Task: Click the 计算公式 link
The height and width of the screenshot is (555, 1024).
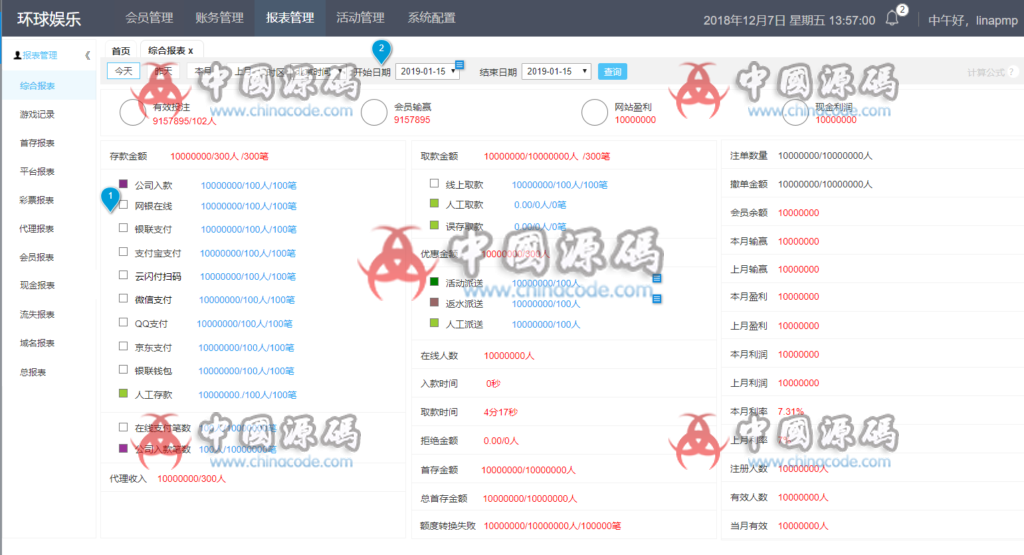Action: [x=986, y=72]
